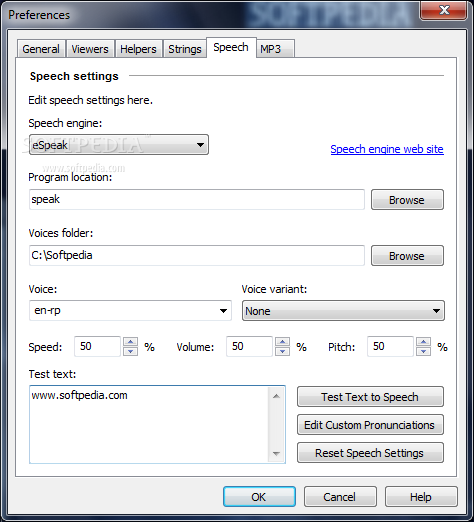
Task: Increase Volume with the up arrow
Action: coord(282,342)
